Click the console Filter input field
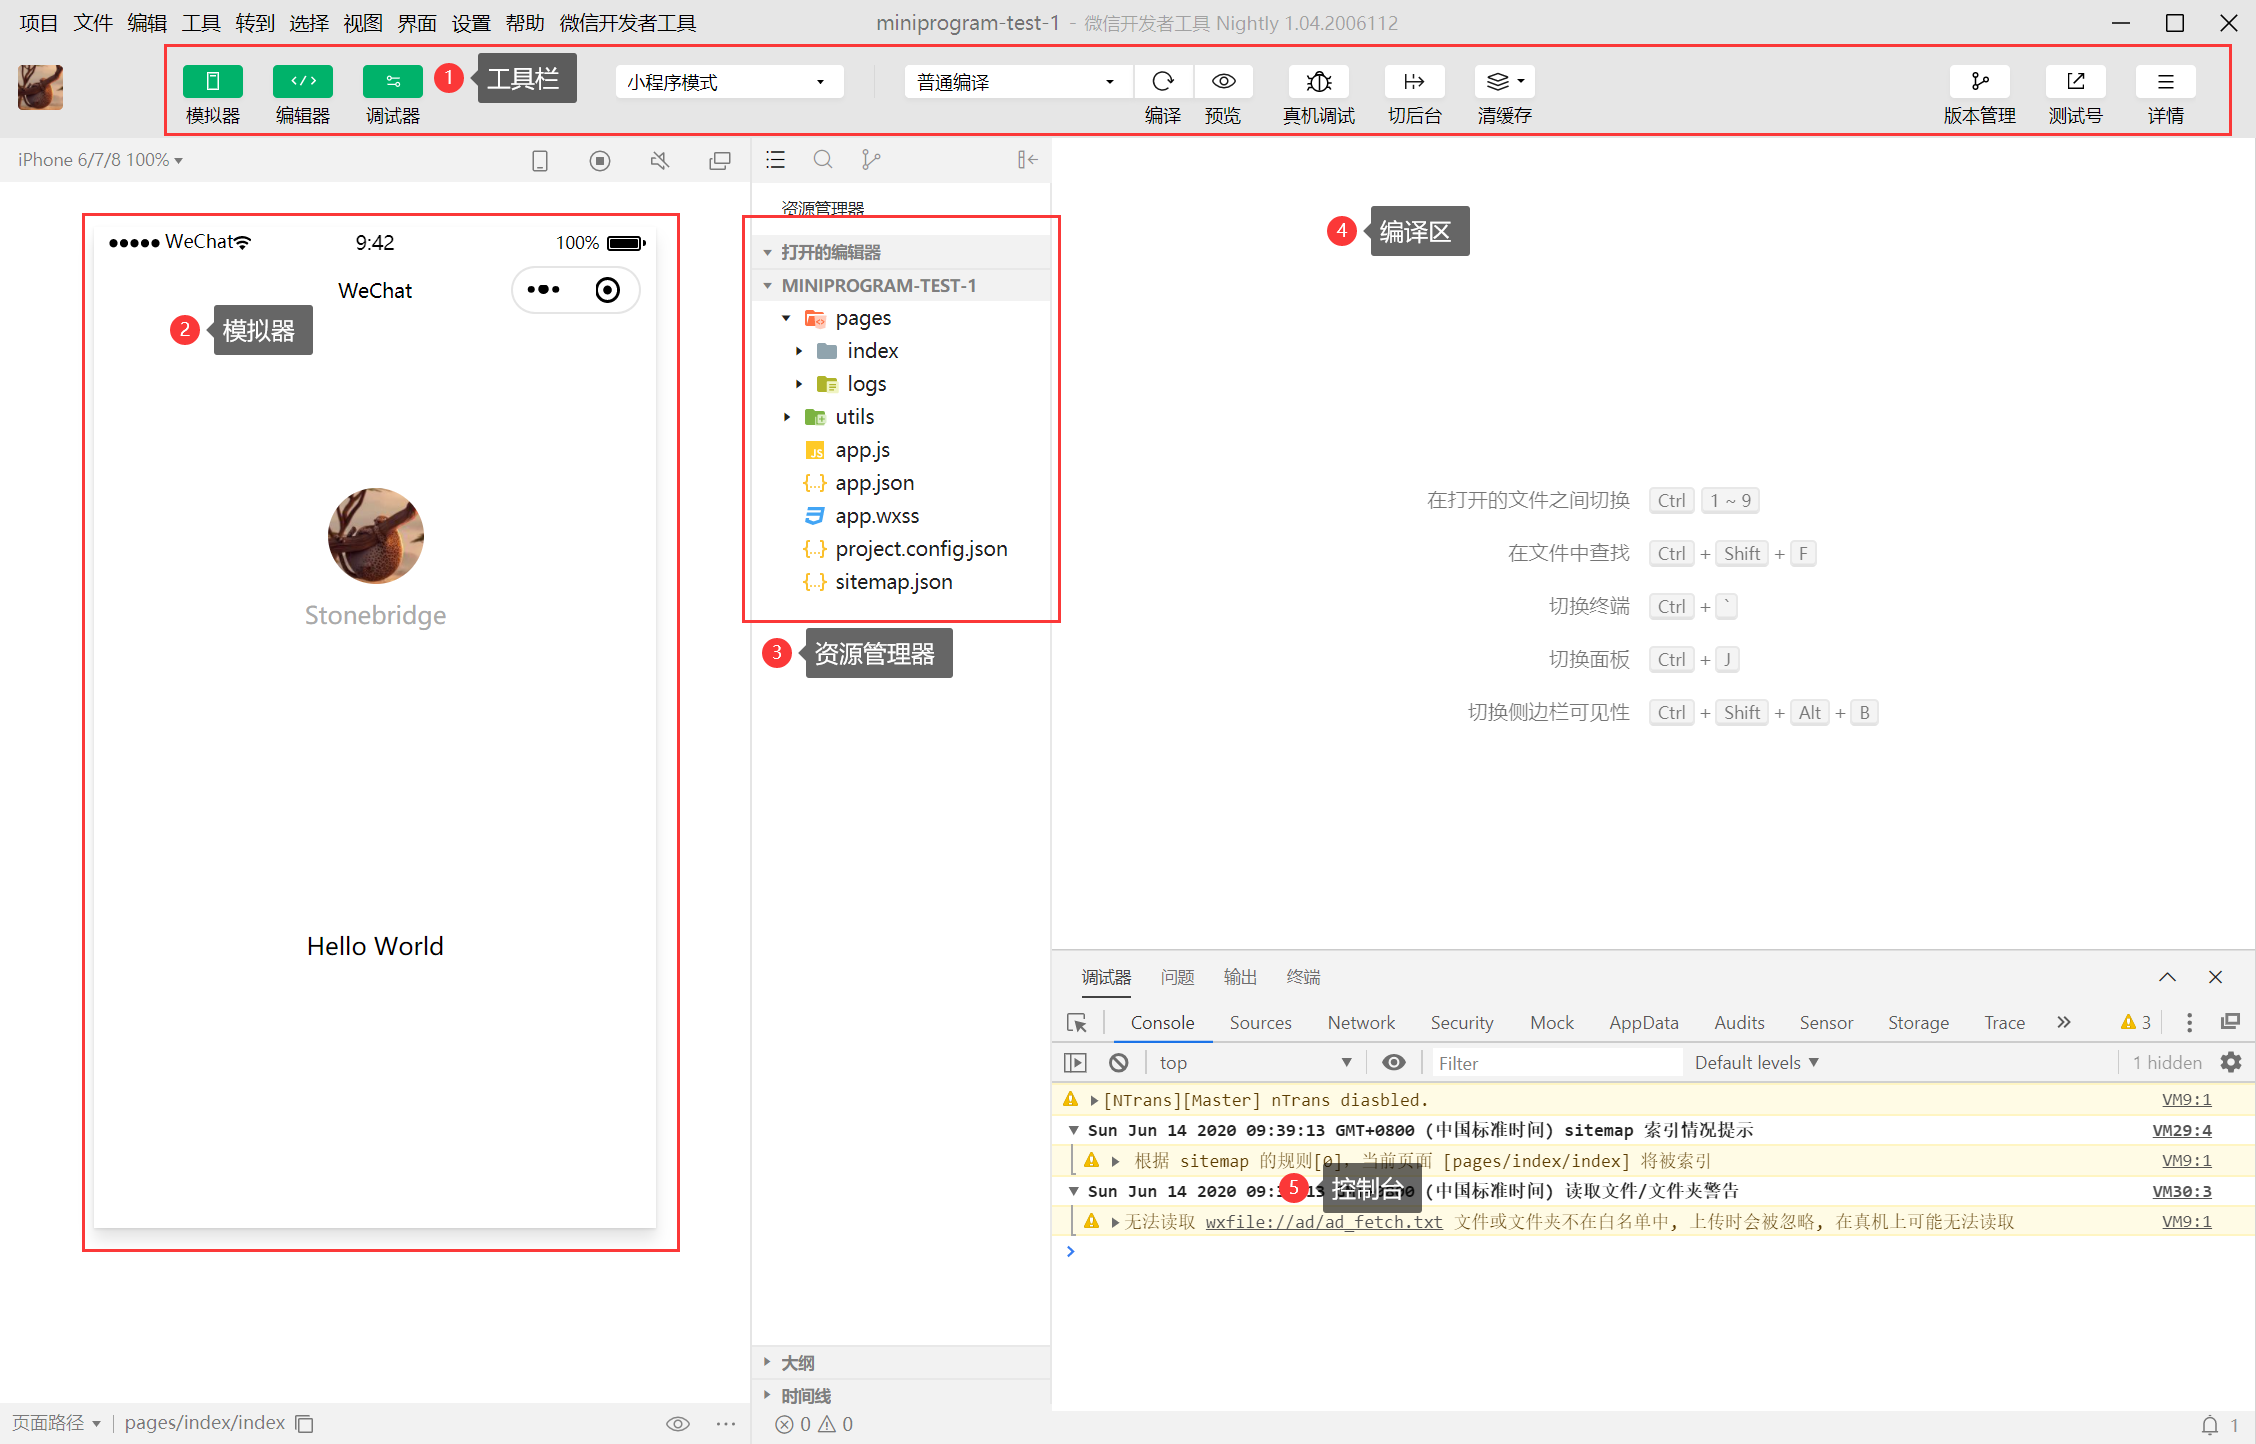 pyautogui.click(x=1557, y=1063)
